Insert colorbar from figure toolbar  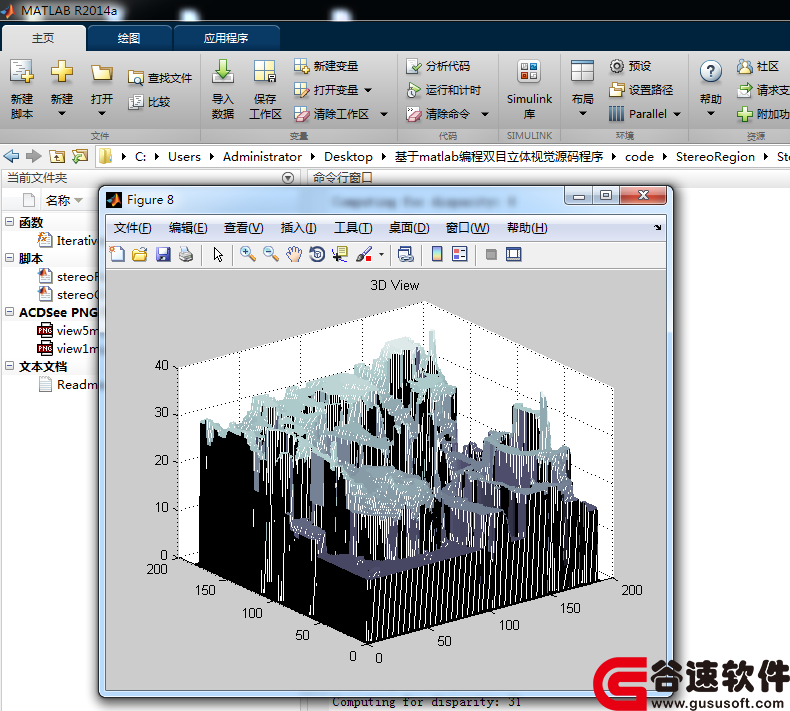(x=437, y=254)
